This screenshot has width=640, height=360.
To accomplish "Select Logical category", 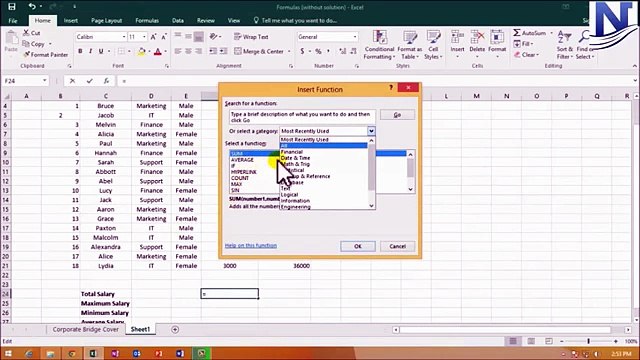I will [x=289, y=195].
